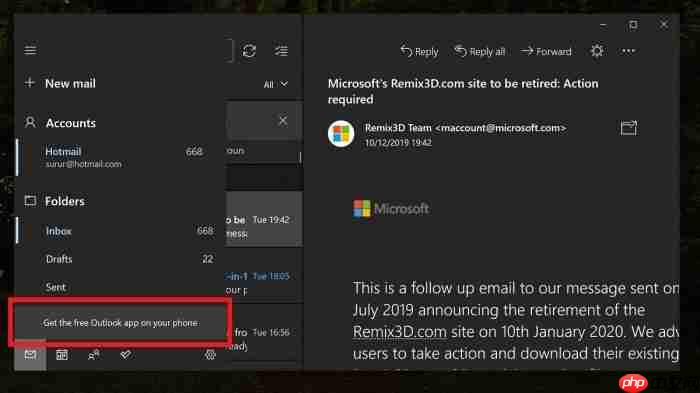Screen dimensions: 700x393
Task: Open the Sent folder
Action: pyautogui.click(x=121, y=287)
